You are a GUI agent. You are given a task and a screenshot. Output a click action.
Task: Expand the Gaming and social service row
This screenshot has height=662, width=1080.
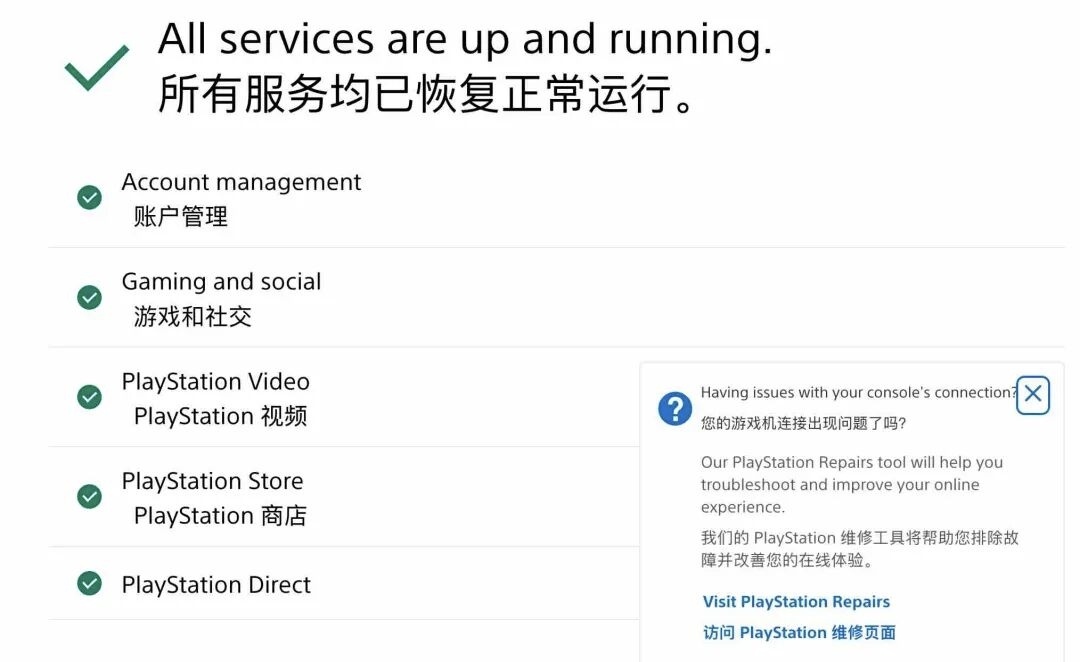(x=221, y=282)
